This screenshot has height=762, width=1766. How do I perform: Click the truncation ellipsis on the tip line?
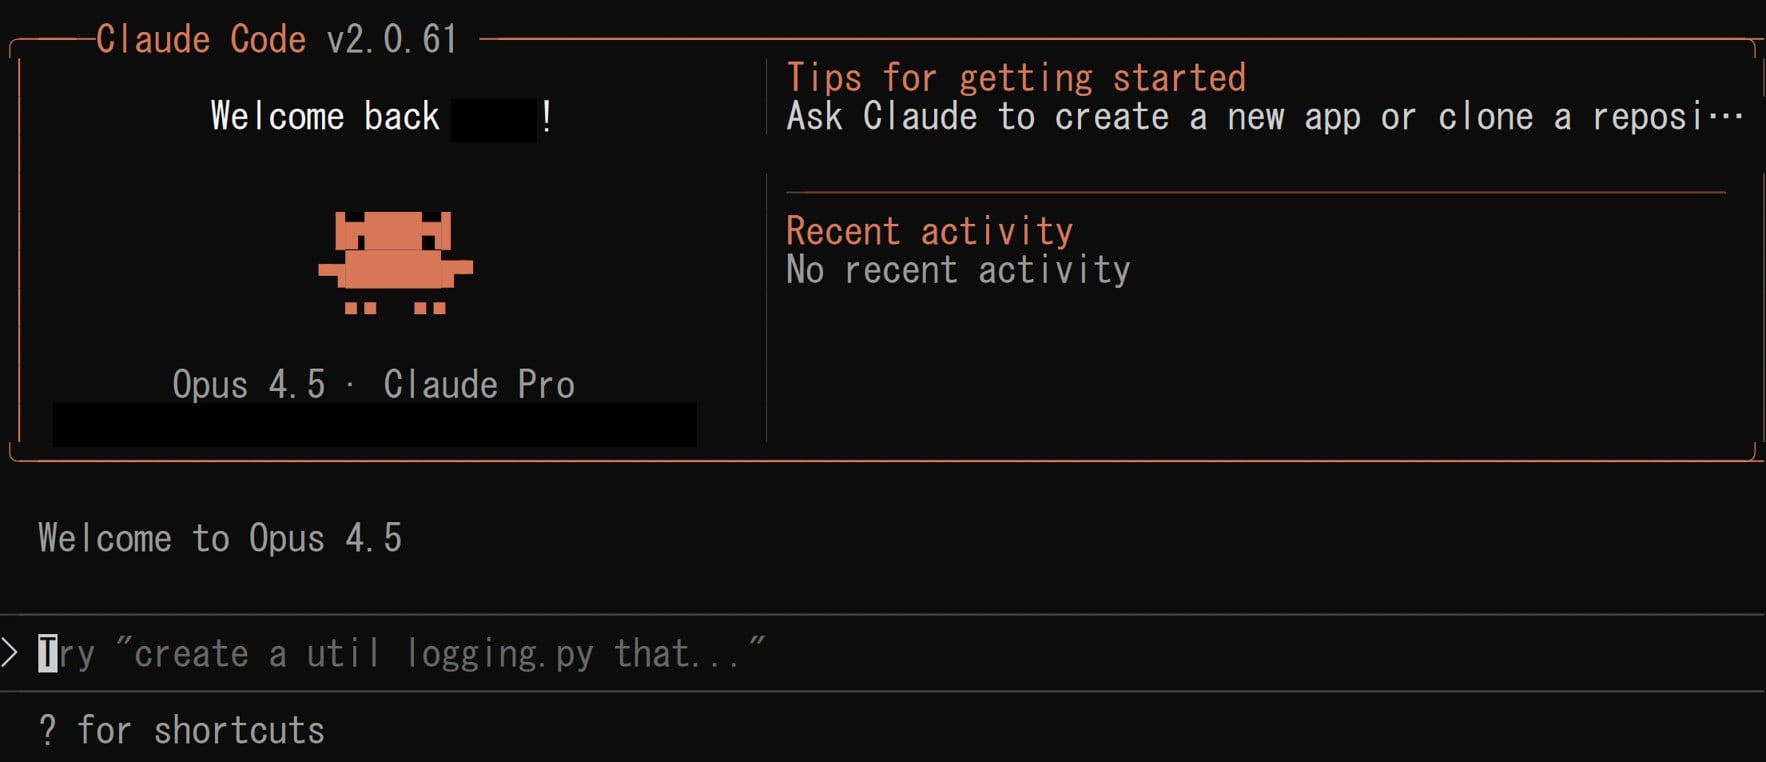click(x=1726, y=117)
